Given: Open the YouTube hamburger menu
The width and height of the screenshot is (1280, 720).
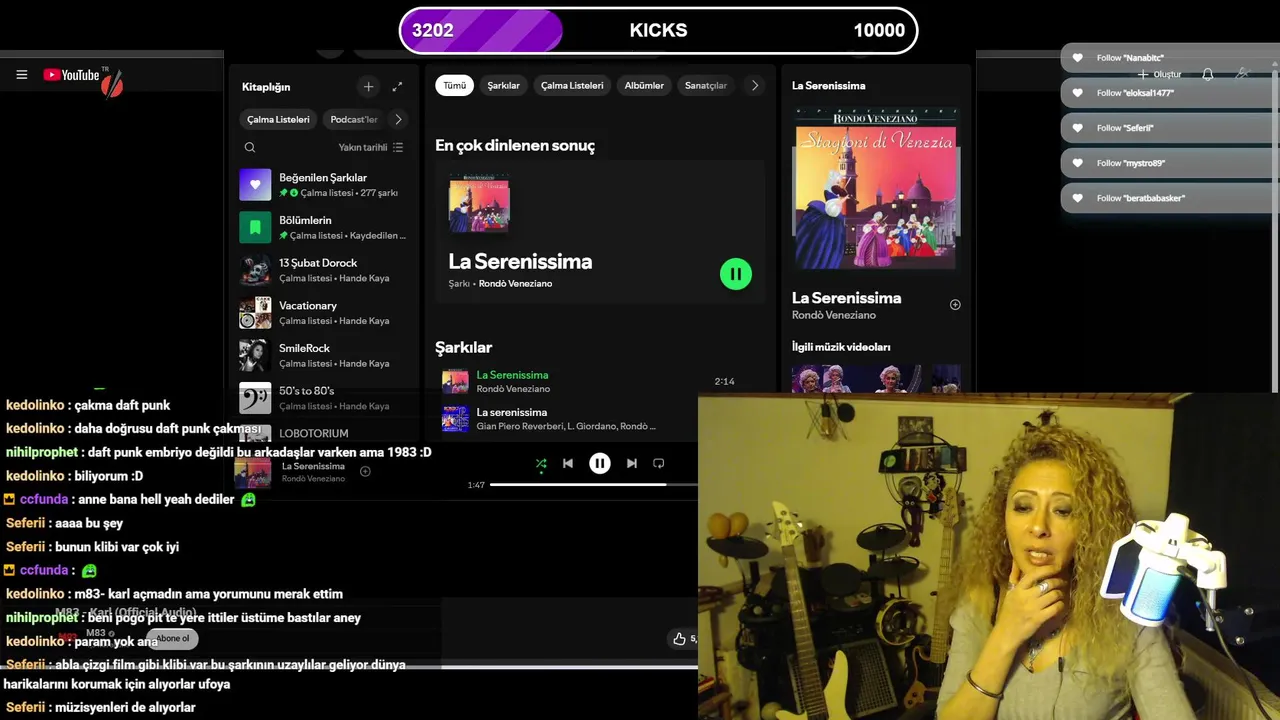Looking at the screenshot, I should point(21,75).
